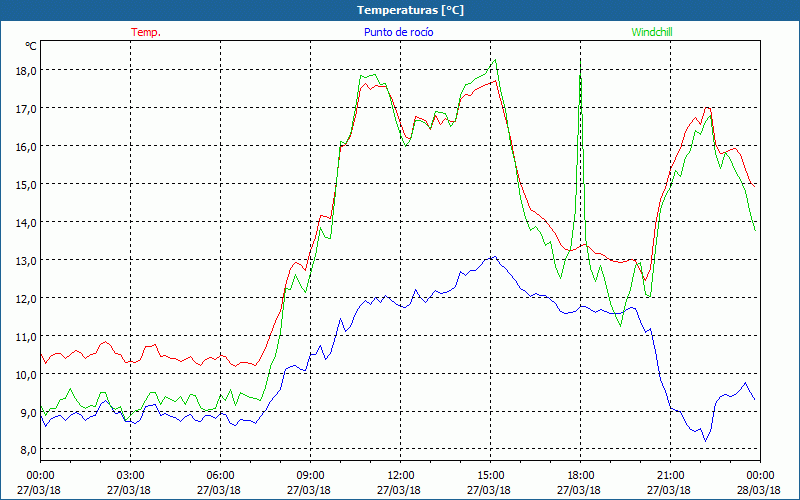Click the 10,0 y-axis value

coord(27,374)
